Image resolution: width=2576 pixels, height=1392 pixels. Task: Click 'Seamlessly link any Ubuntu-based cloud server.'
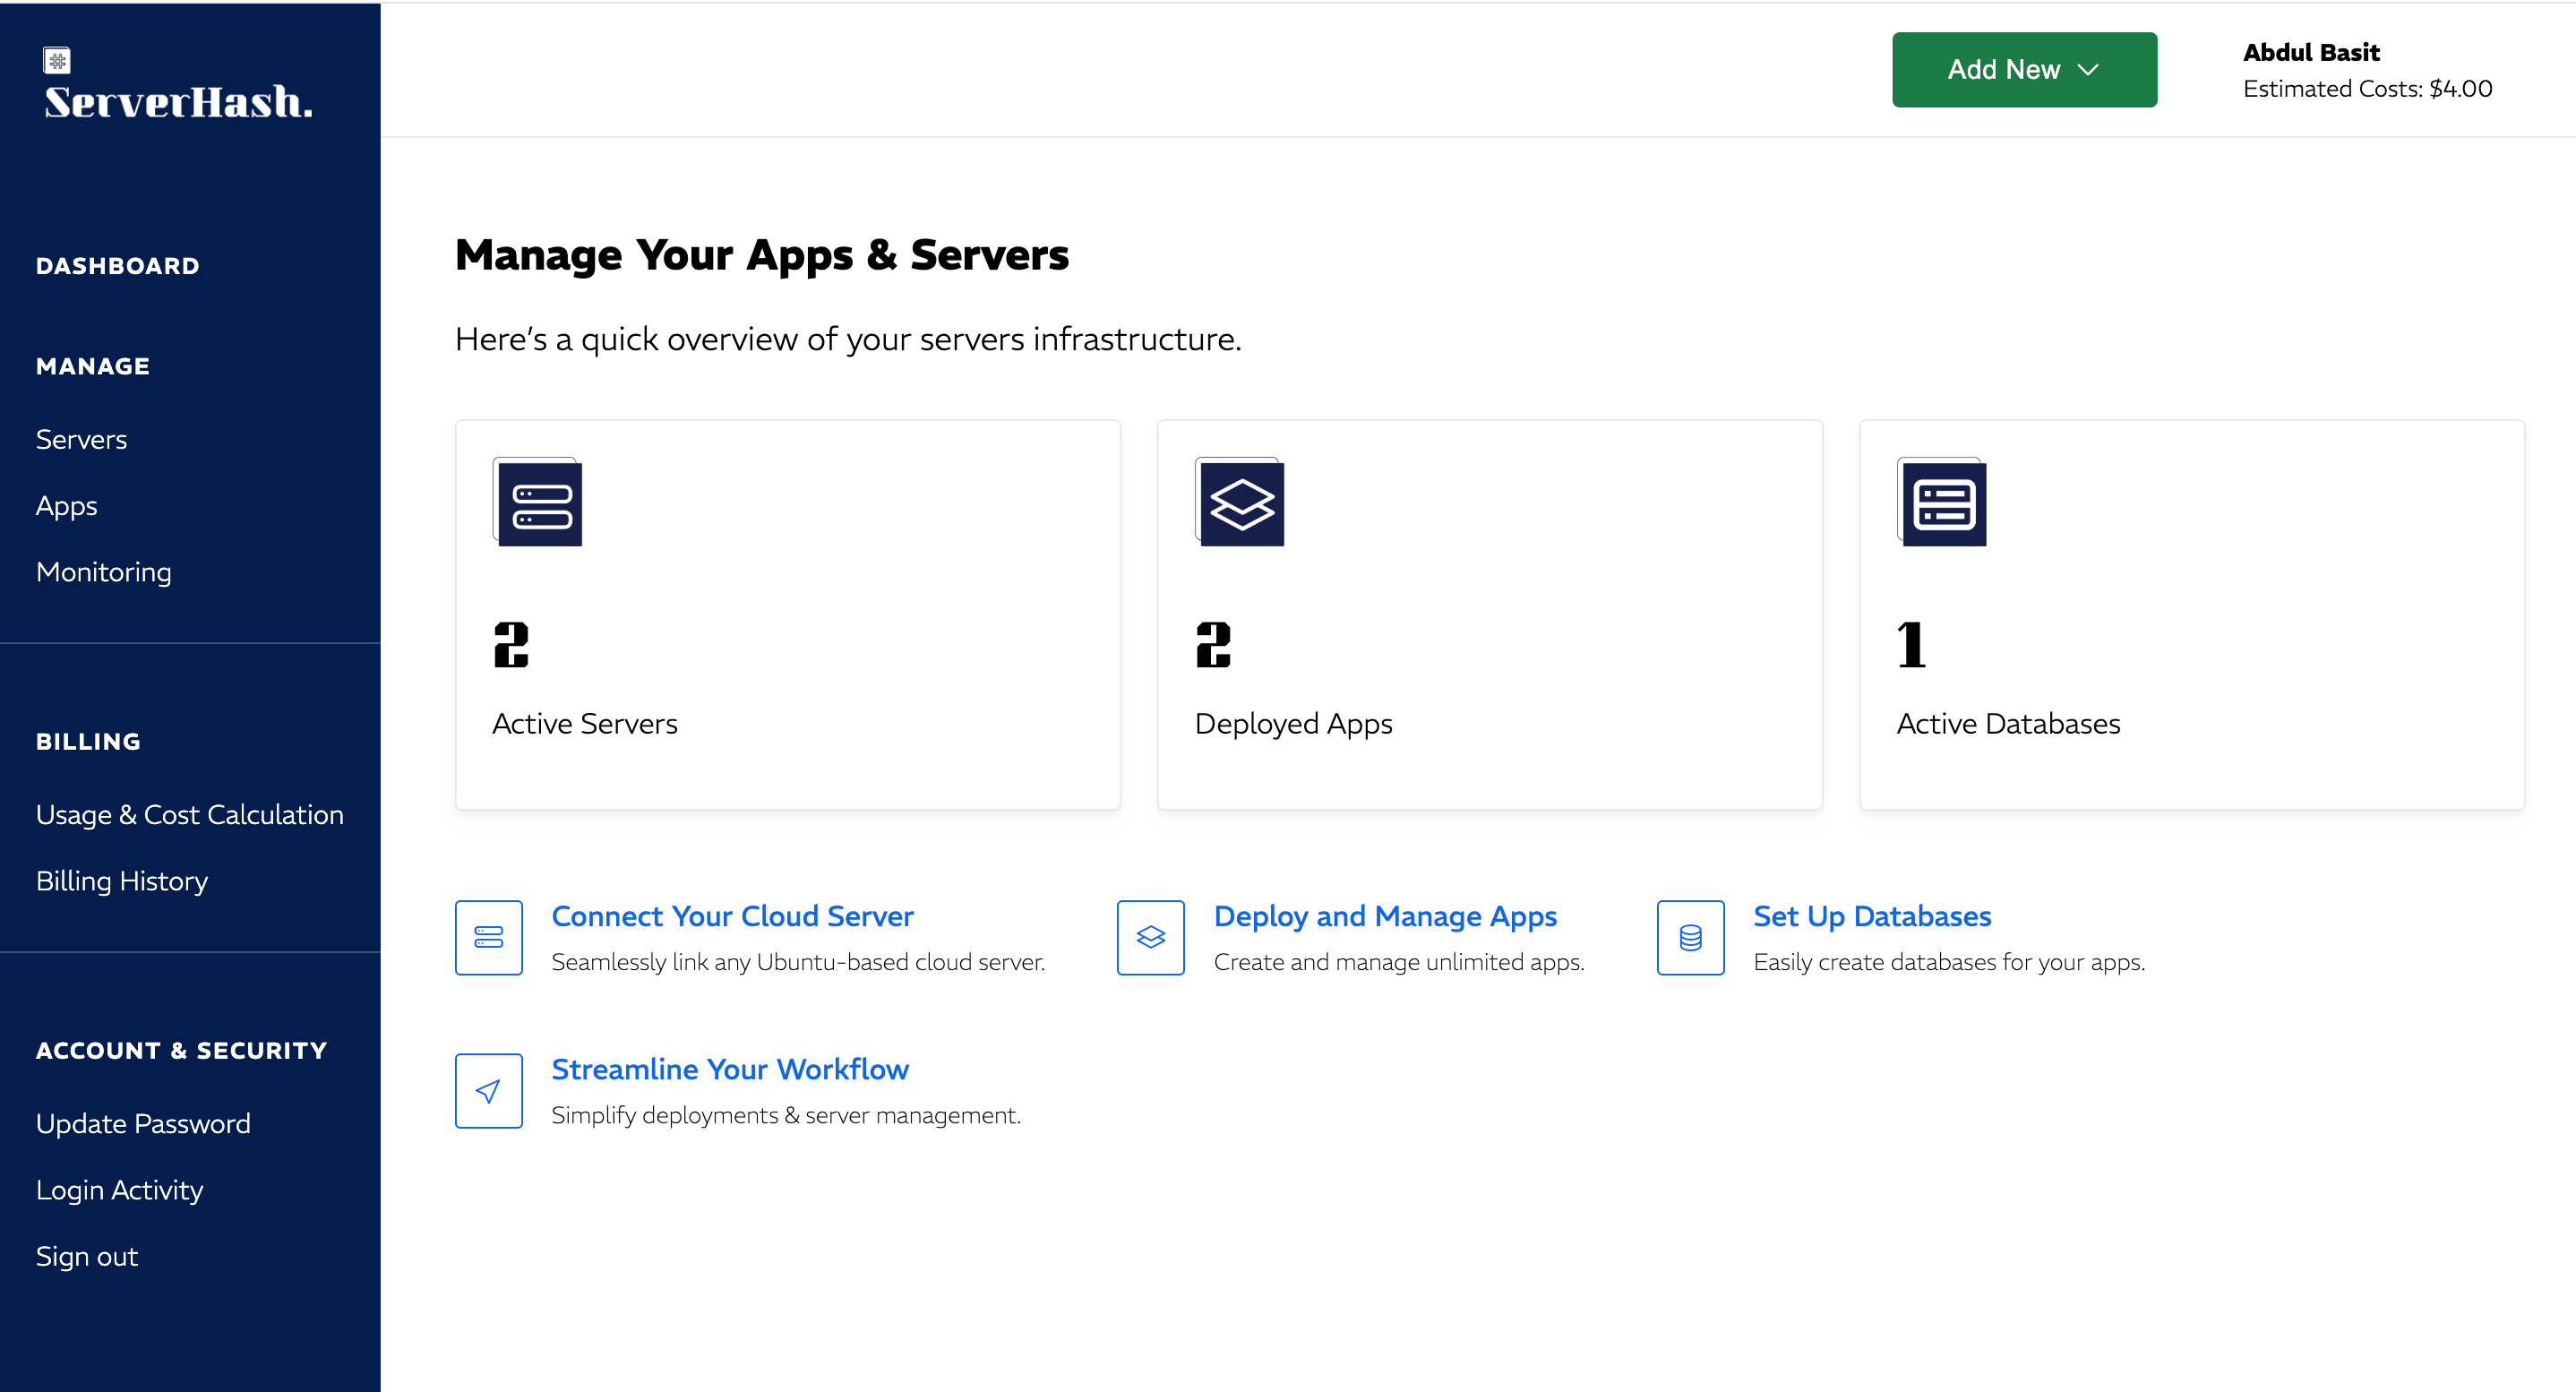798,962
